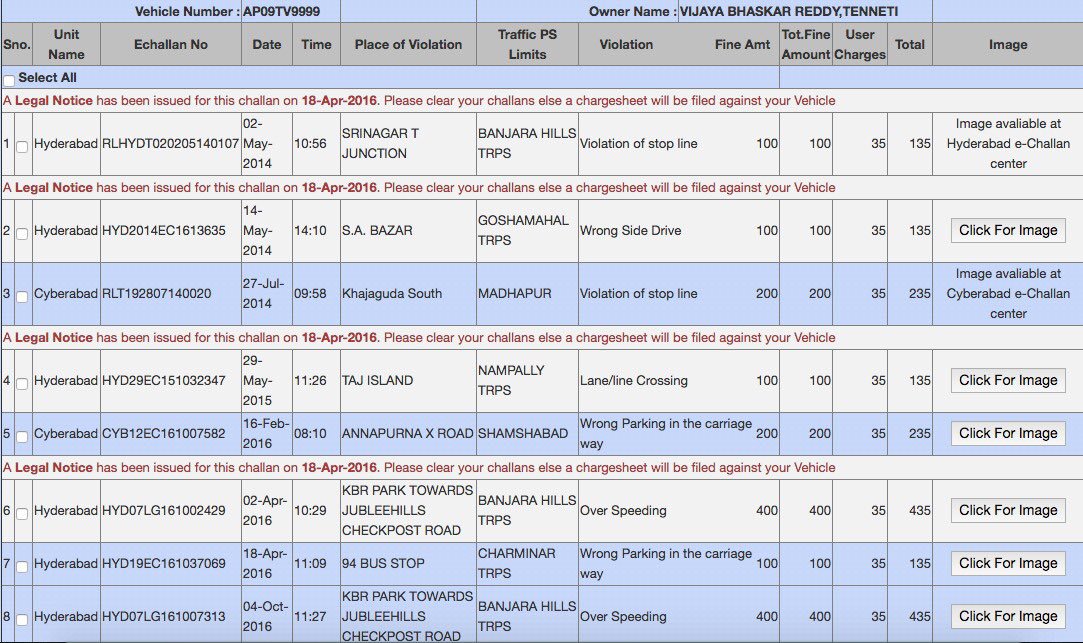The width and height of the screenshot is (1083, 643).
Task: Click the User Charges header
Action: (860, 44)
